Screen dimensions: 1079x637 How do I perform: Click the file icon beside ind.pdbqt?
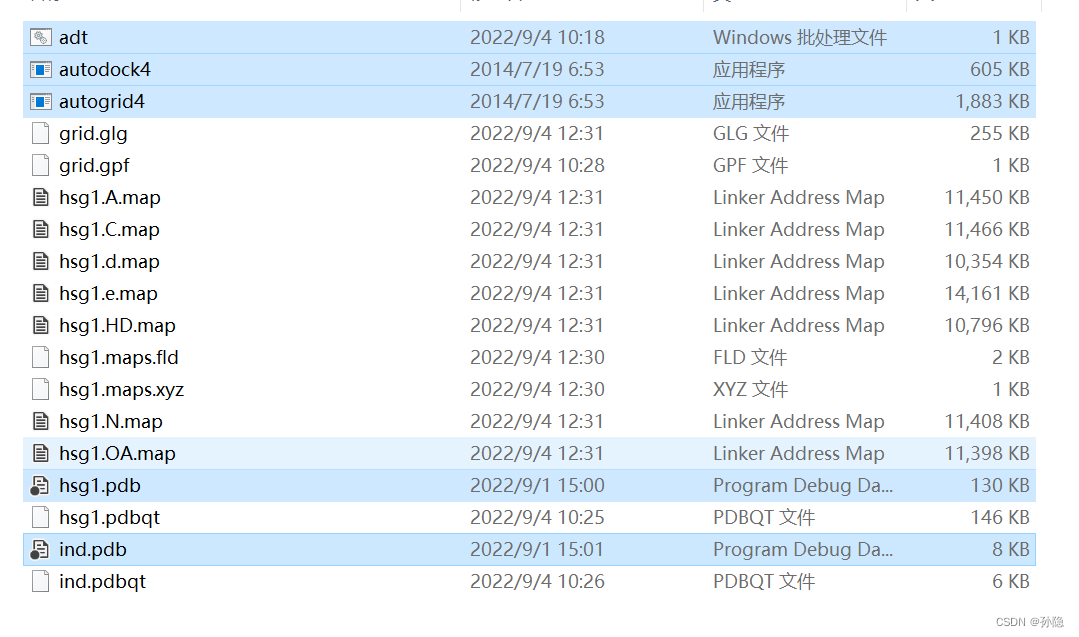click(x=40, y=581)
